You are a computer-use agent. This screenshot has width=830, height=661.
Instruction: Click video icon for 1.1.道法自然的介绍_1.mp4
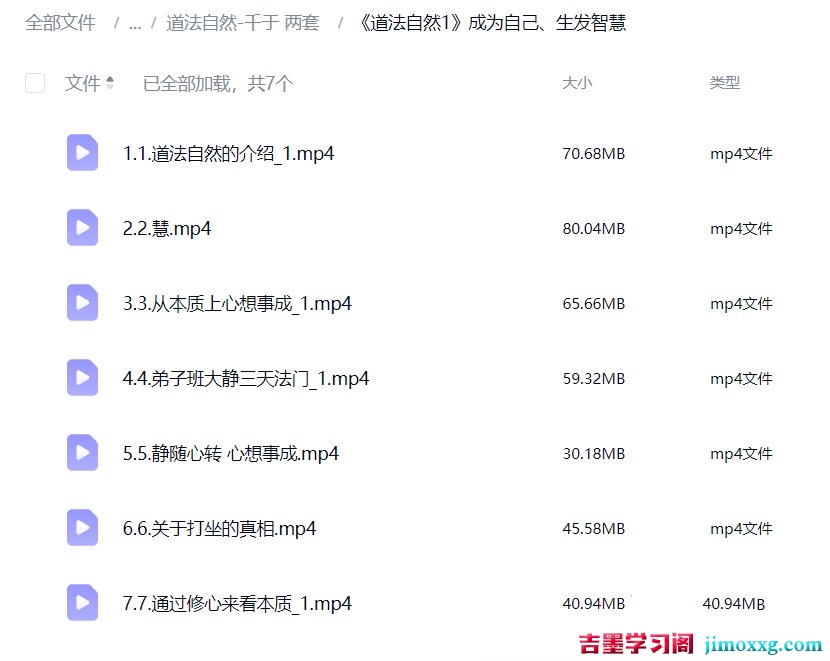coord(82,153)
